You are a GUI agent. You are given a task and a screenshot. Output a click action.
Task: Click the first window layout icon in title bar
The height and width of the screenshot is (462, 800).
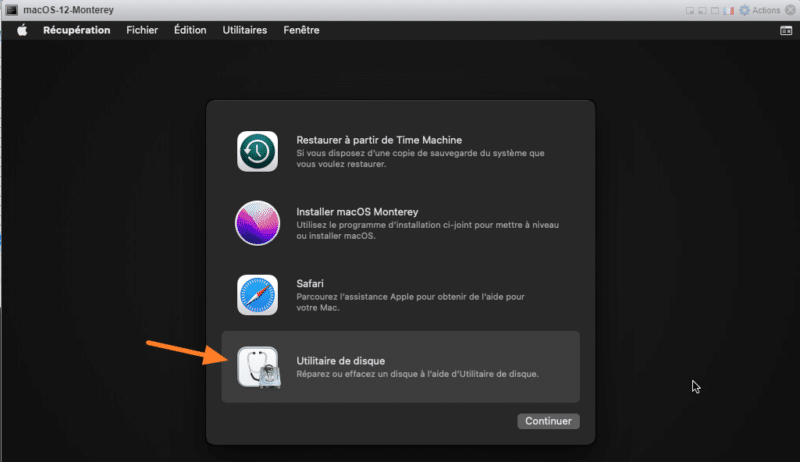coord(690,10)
